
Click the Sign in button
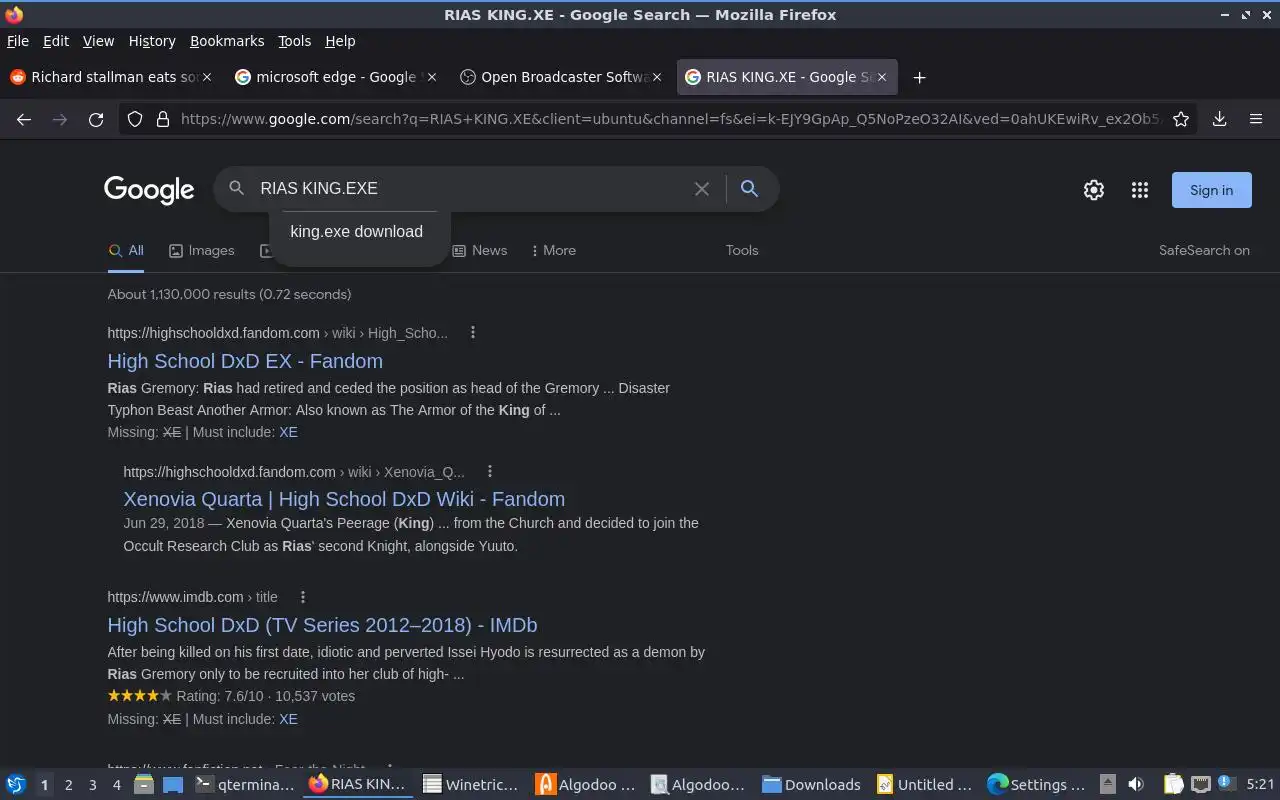pos(1211,190)
